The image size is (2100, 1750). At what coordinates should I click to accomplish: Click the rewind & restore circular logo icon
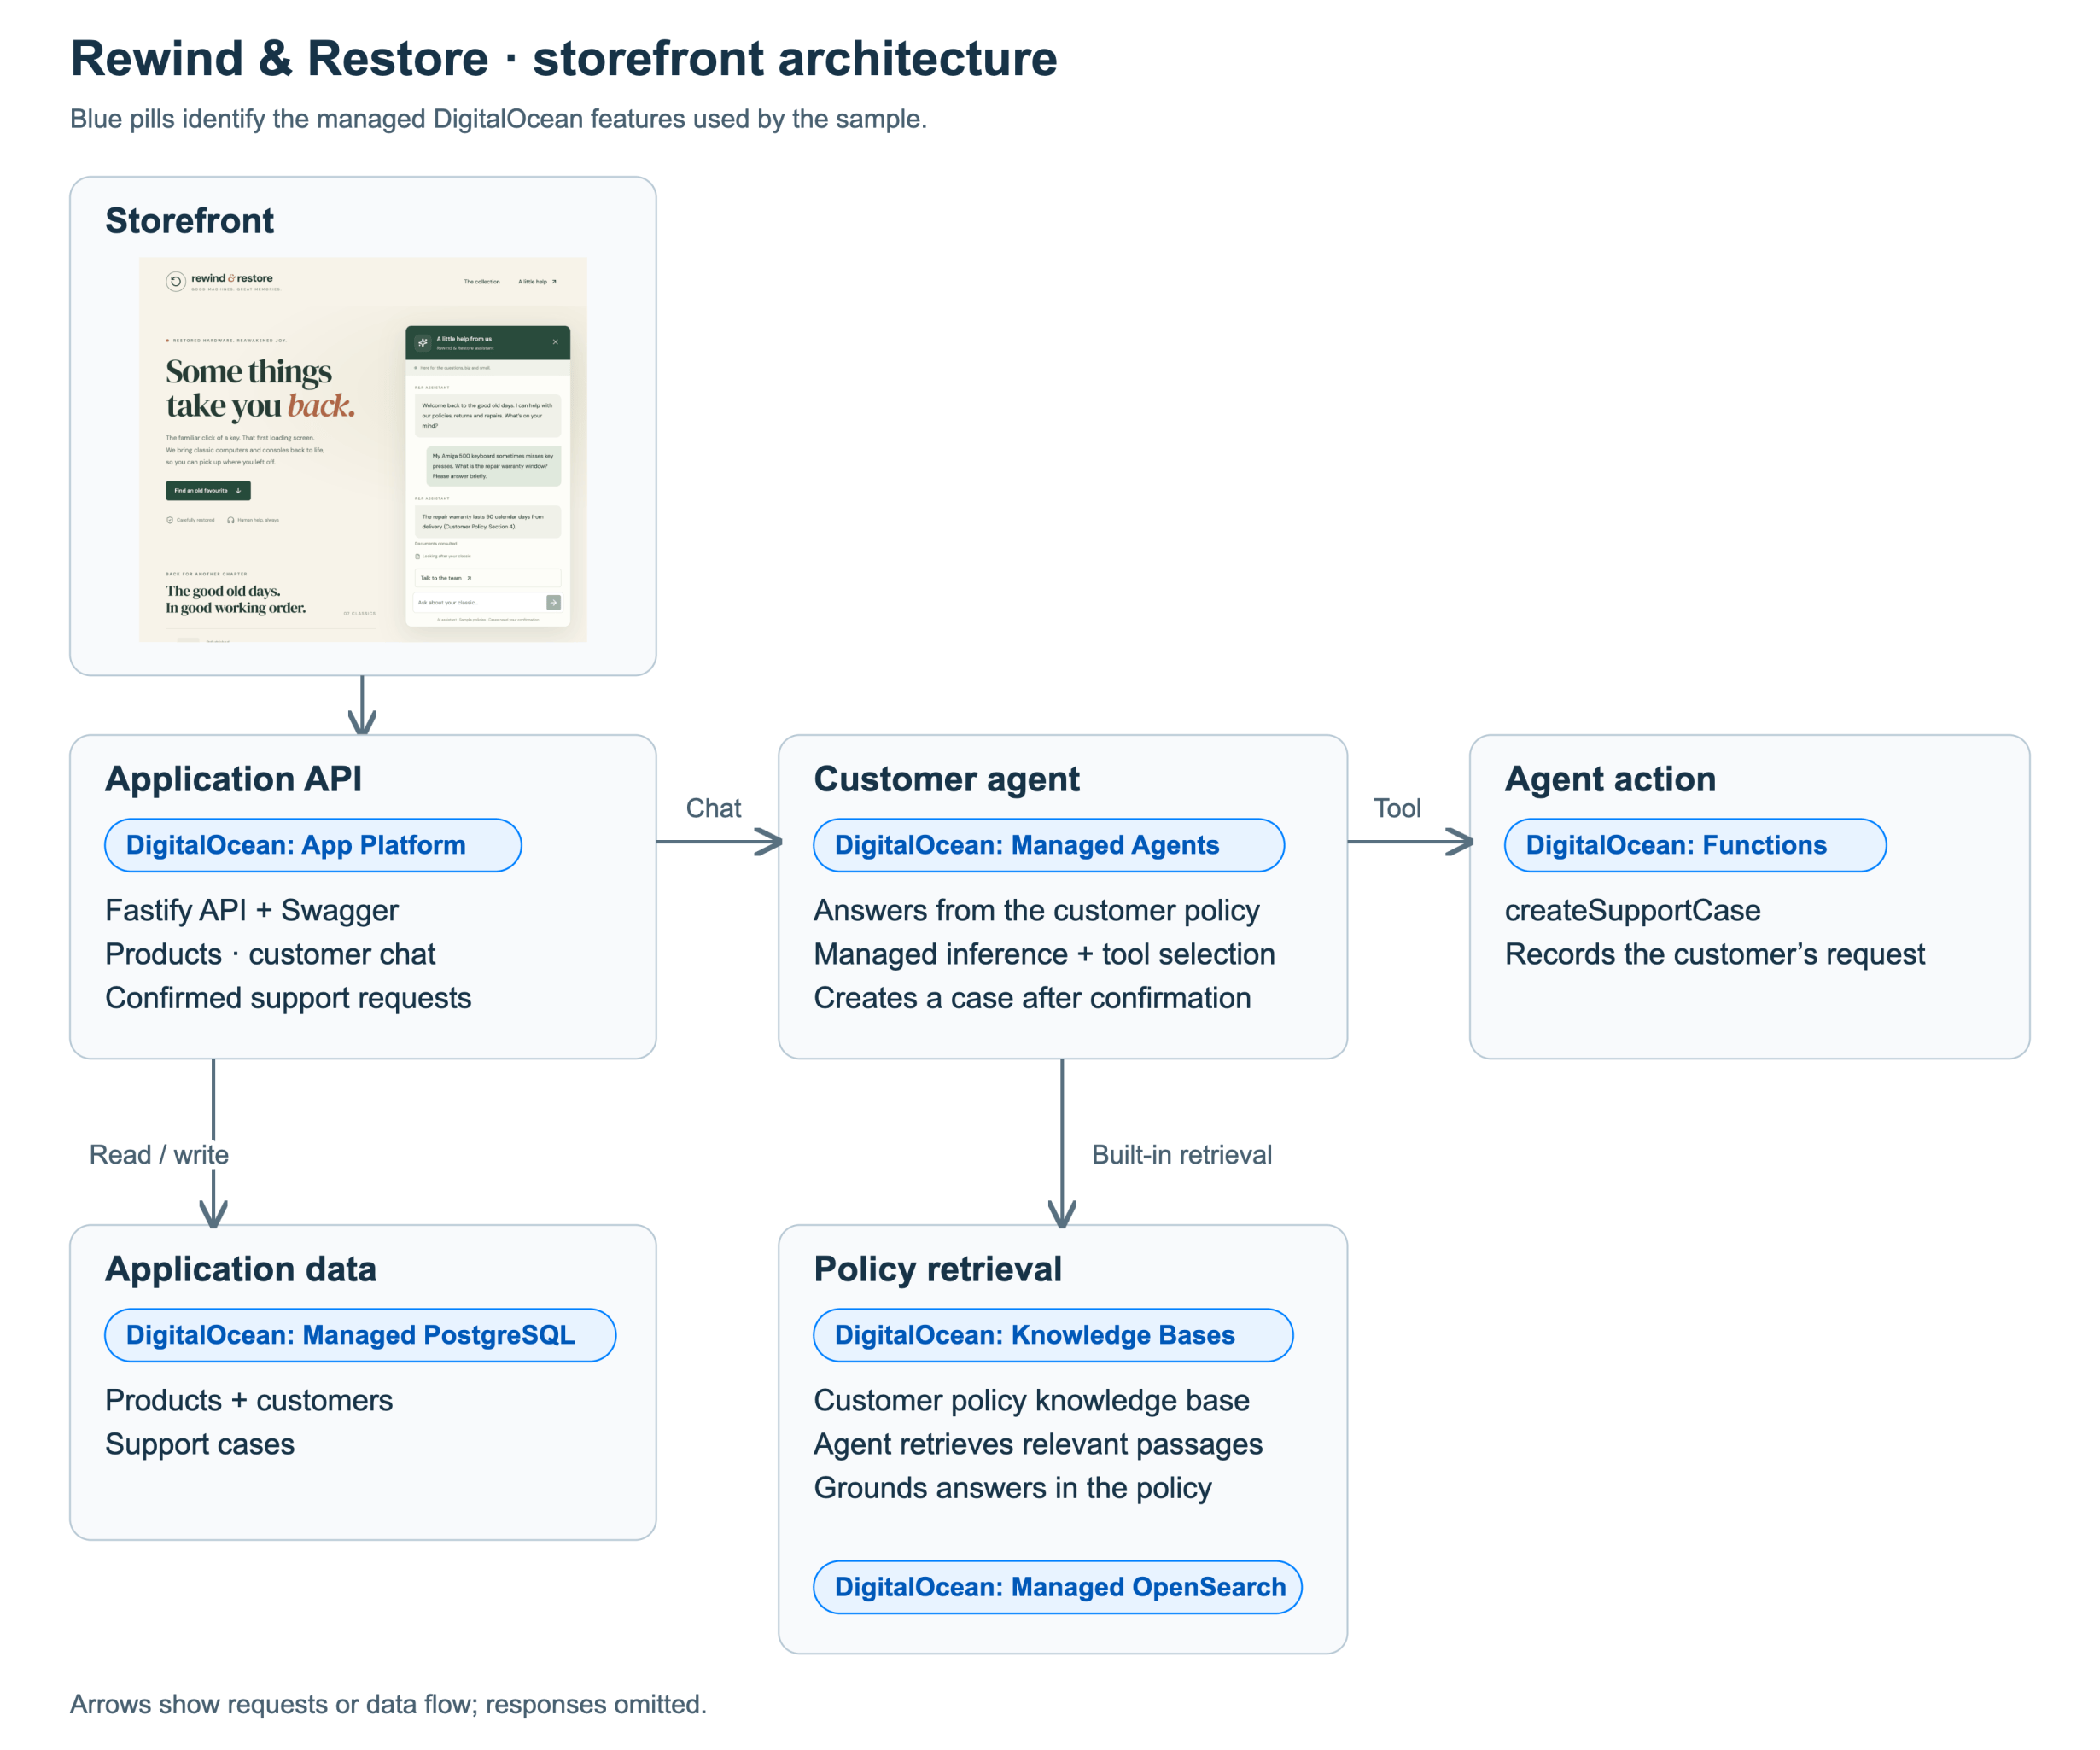(x=175, y=282)
